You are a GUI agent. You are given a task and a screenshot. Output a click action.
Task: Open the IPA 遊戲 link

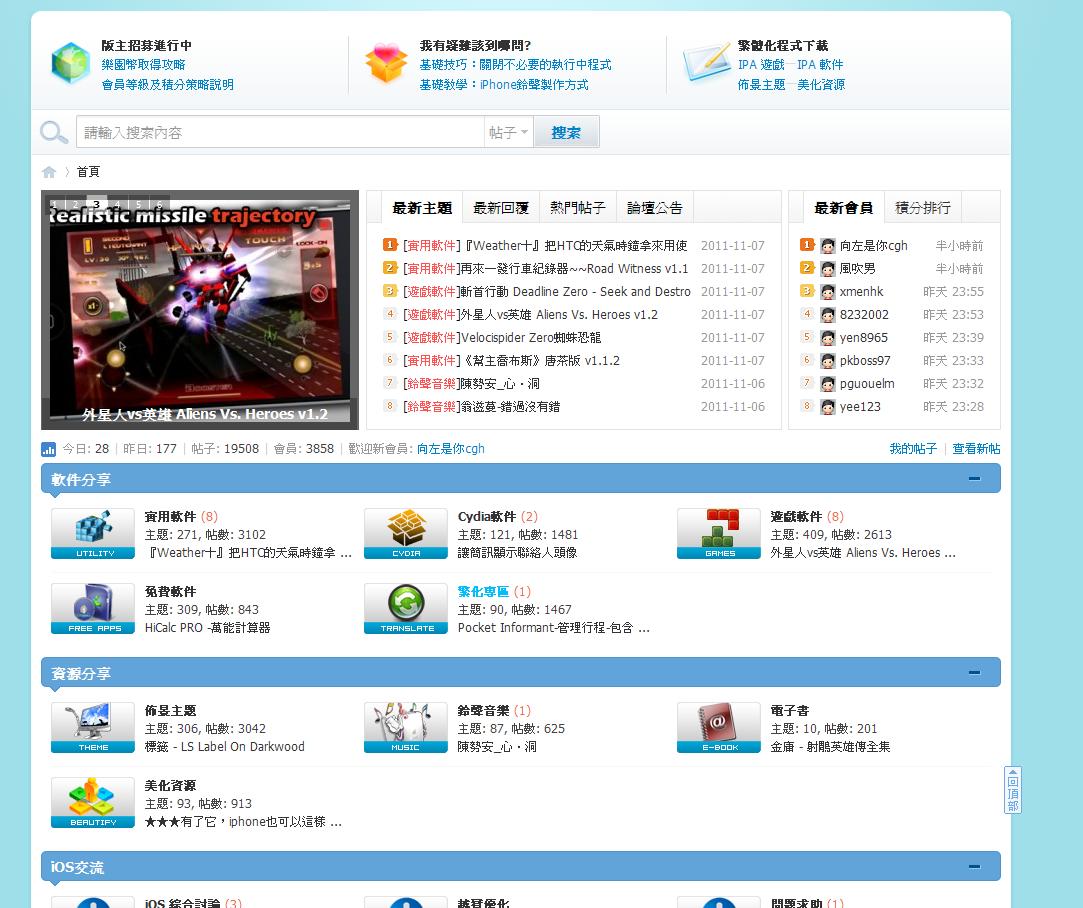761,65
